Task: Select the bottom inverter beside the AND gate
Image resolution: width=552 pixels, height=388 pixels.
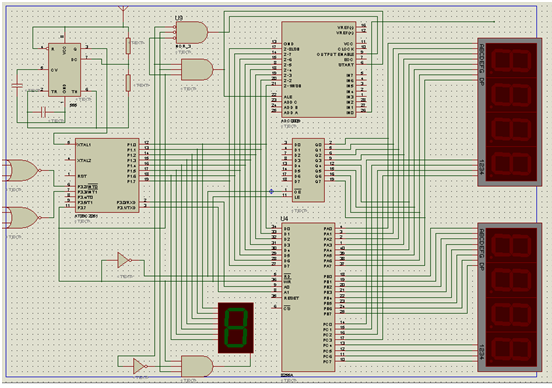Action: 140,366
